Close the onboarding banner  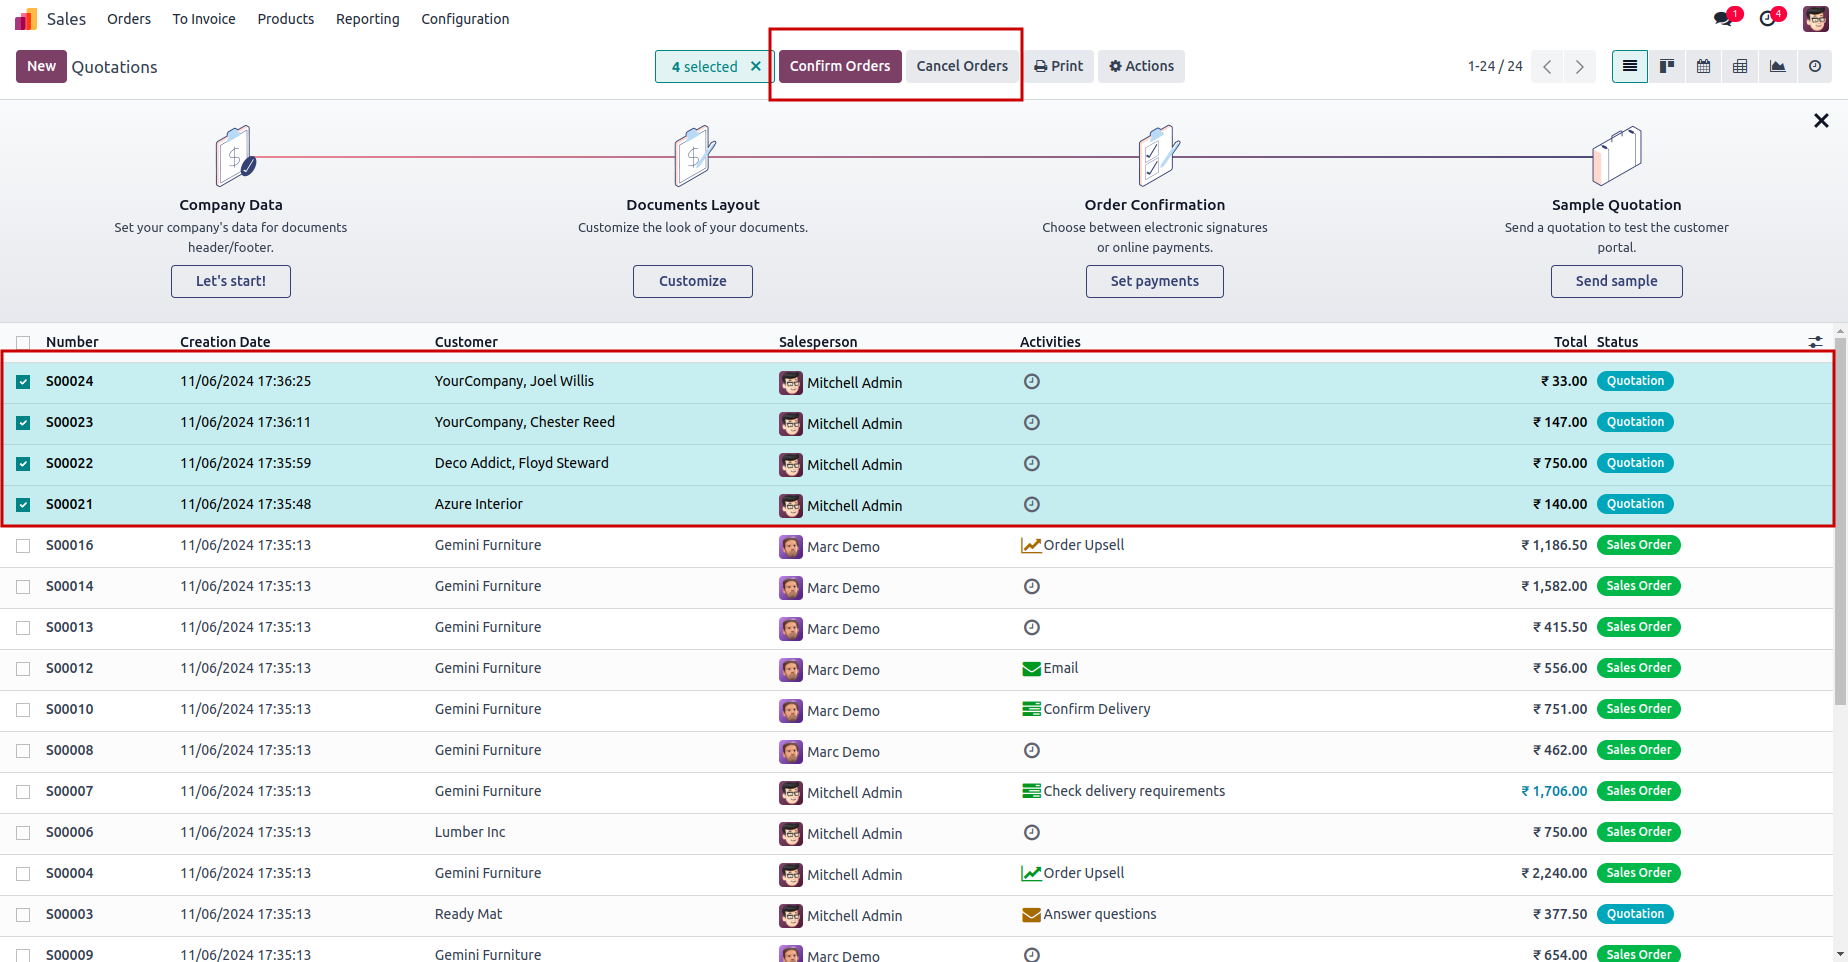tap(1821, 121)
